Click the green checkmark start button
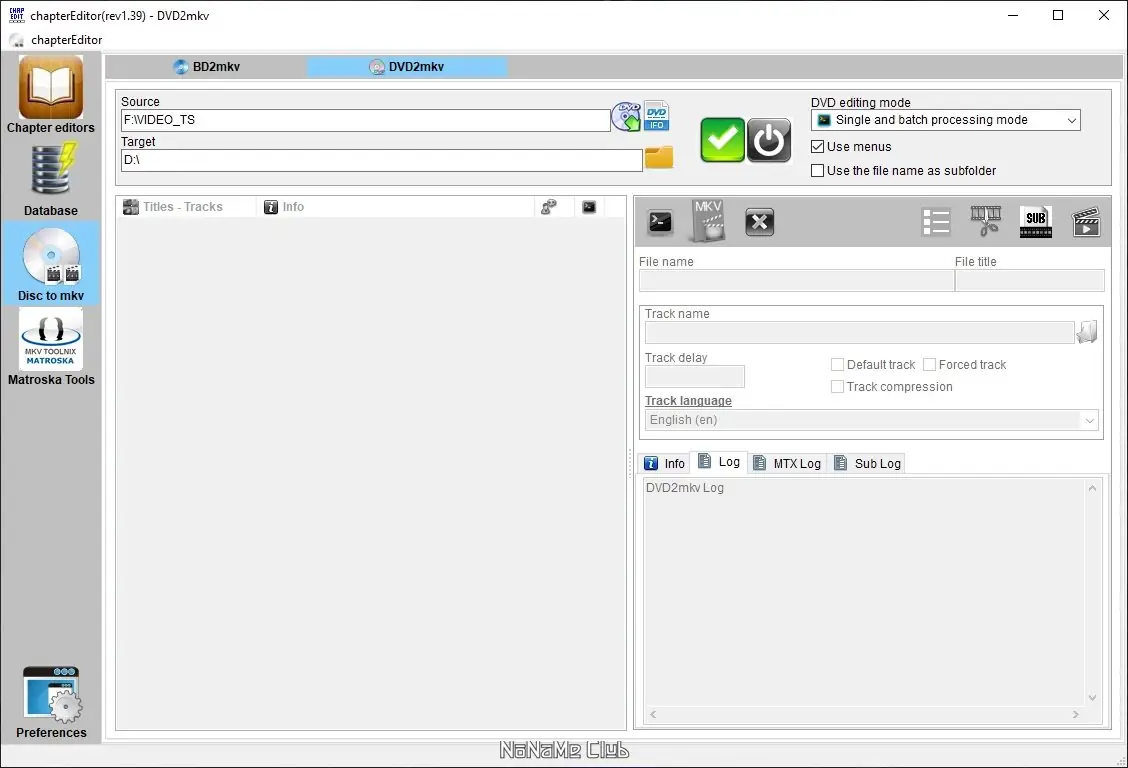Image resolution: width=1128 pixels, height=768 pixels. (x=722, y=140)
